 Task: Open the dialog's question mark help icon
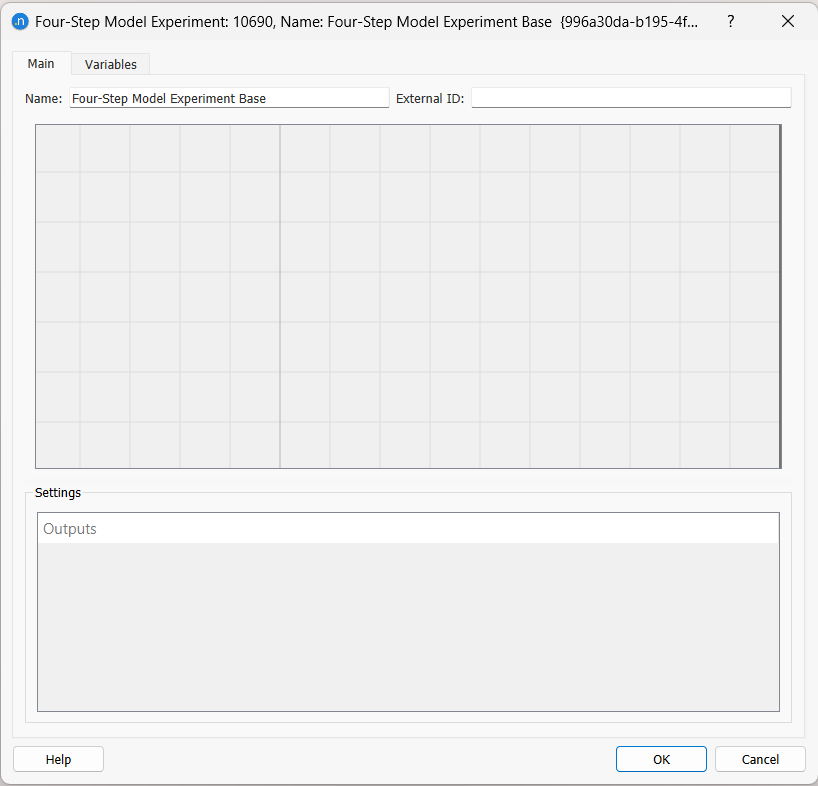point(730,21)
